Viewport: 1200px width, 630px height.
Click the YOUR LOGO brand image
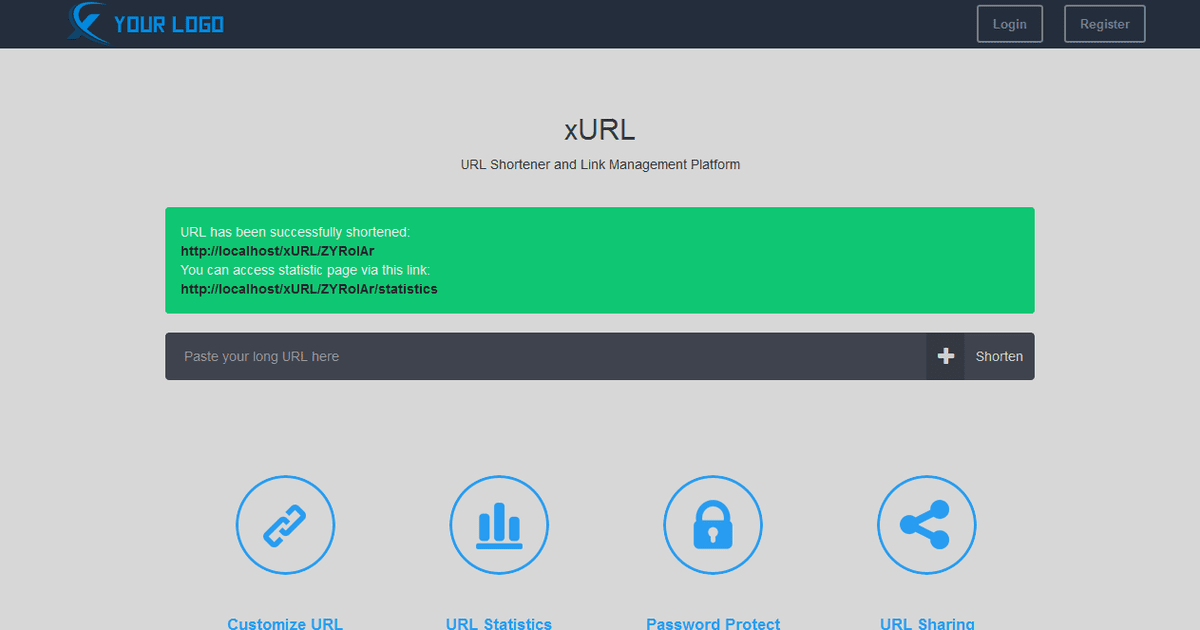147,24
